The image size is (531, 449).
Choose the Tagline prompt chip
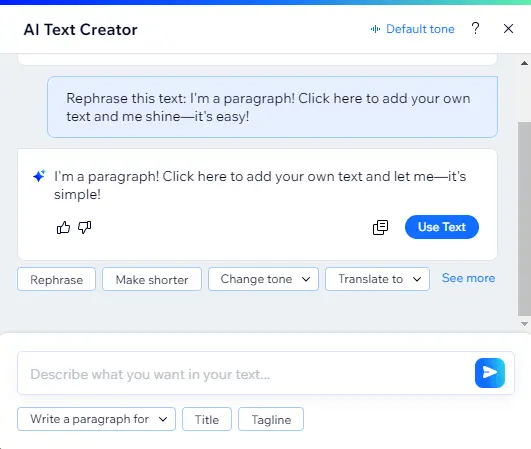tap(271, 419)
